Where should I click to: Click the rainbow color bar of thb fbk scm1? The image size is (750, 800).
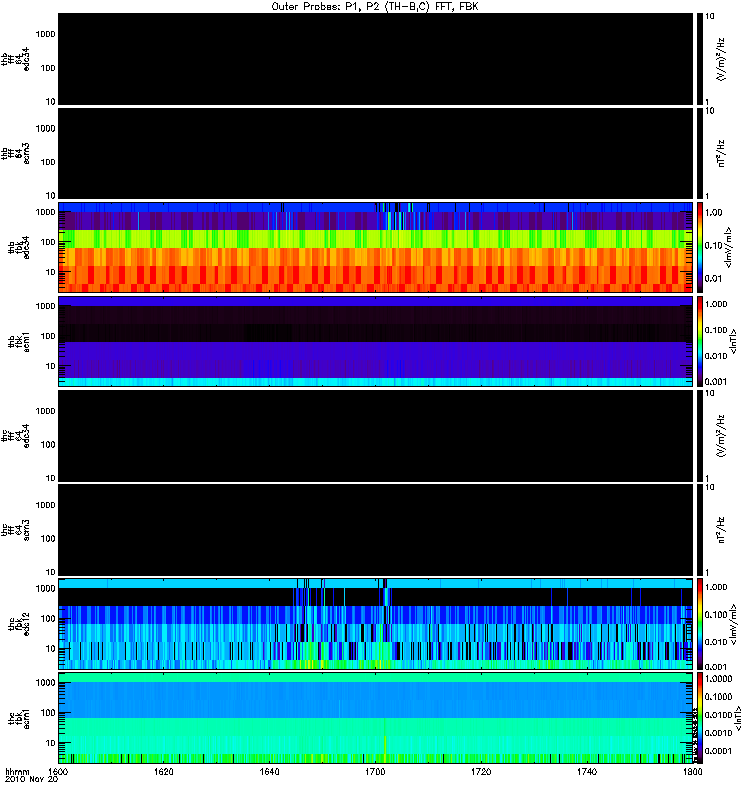tap(699, 341)
